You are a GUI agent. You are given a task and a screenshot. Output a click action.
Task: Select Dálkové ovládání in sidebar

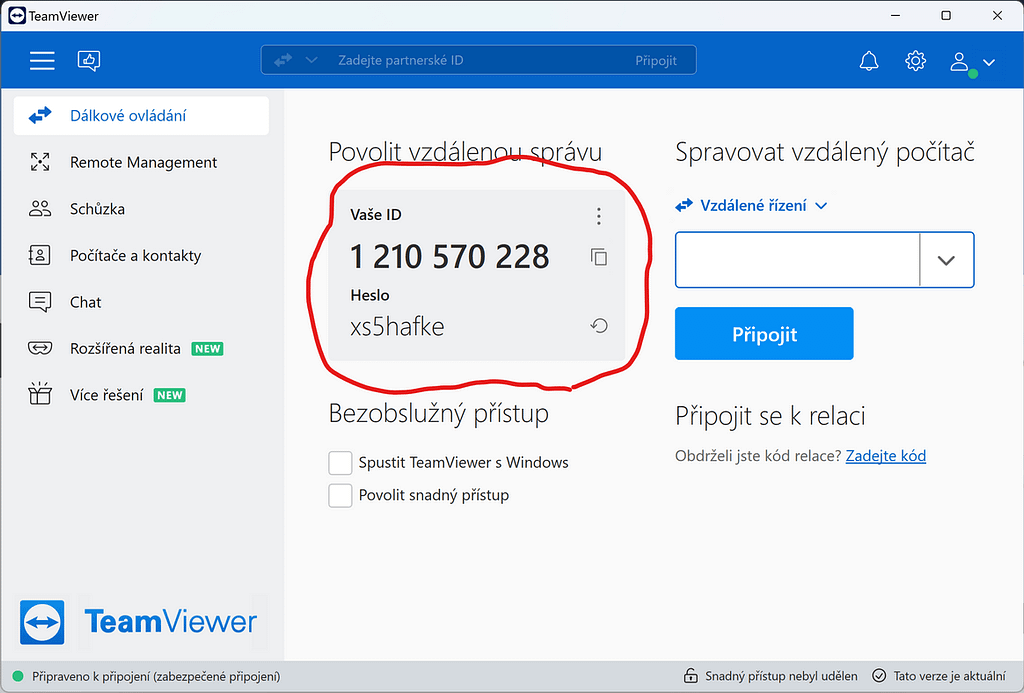tap(141, 116)
